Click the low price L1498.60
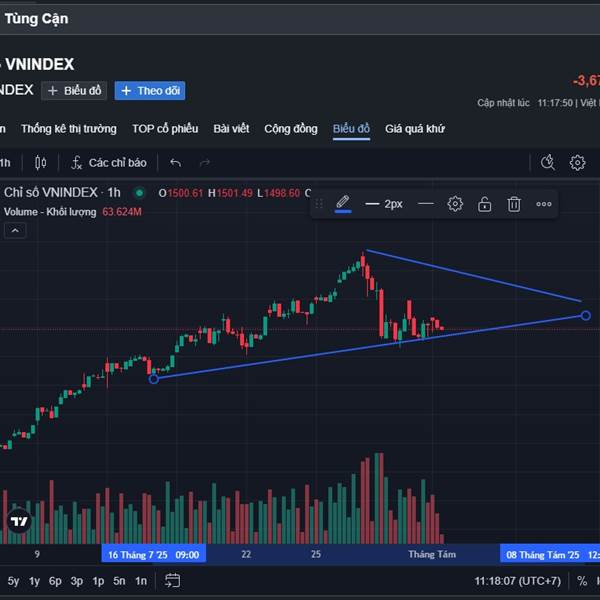Image resolution: width=600 pixels, height=600 pixels. 279,193
